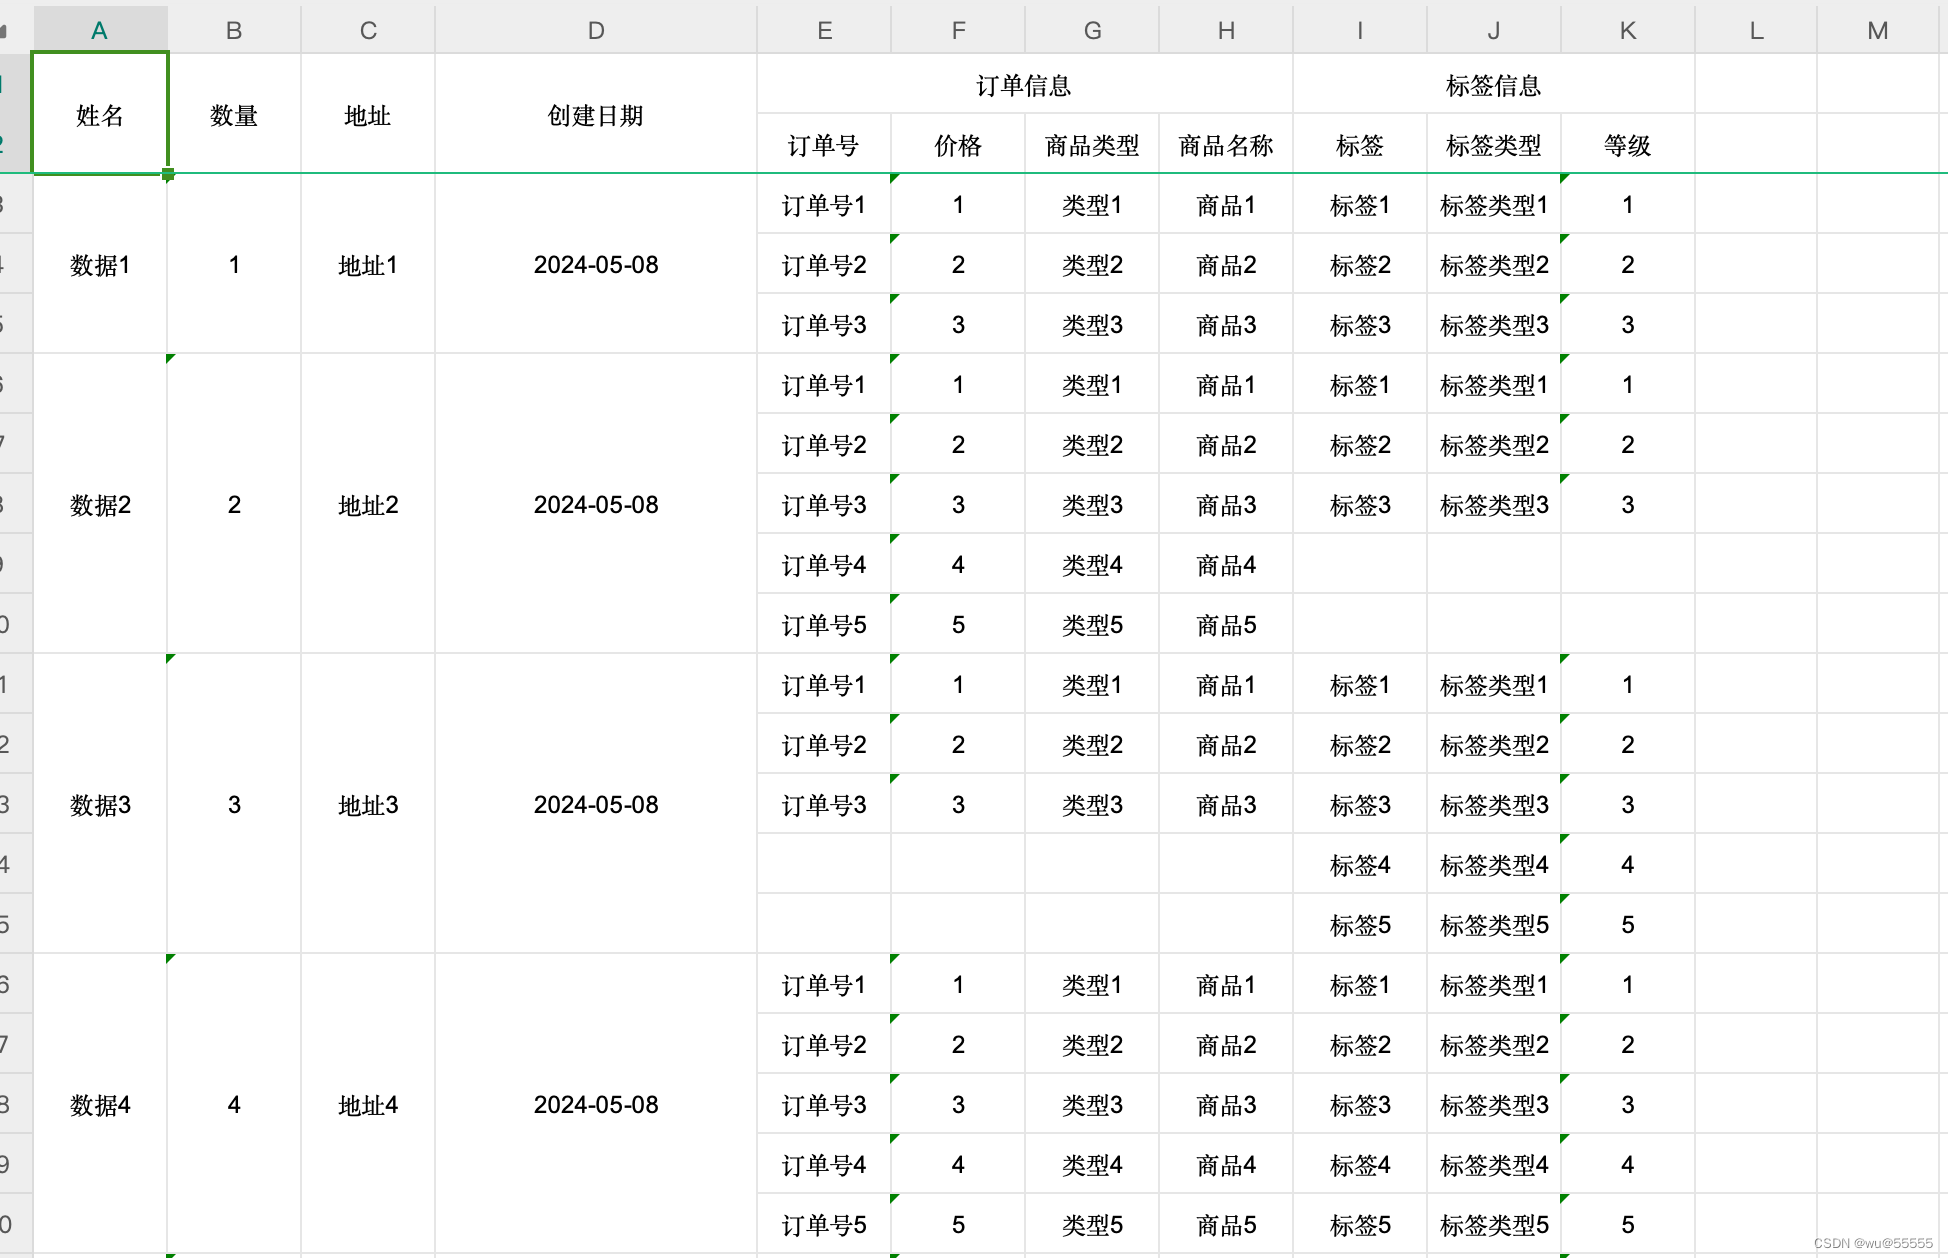The image size is (1948, 1258).
Task: Click column header D
Action: [595, 29]
